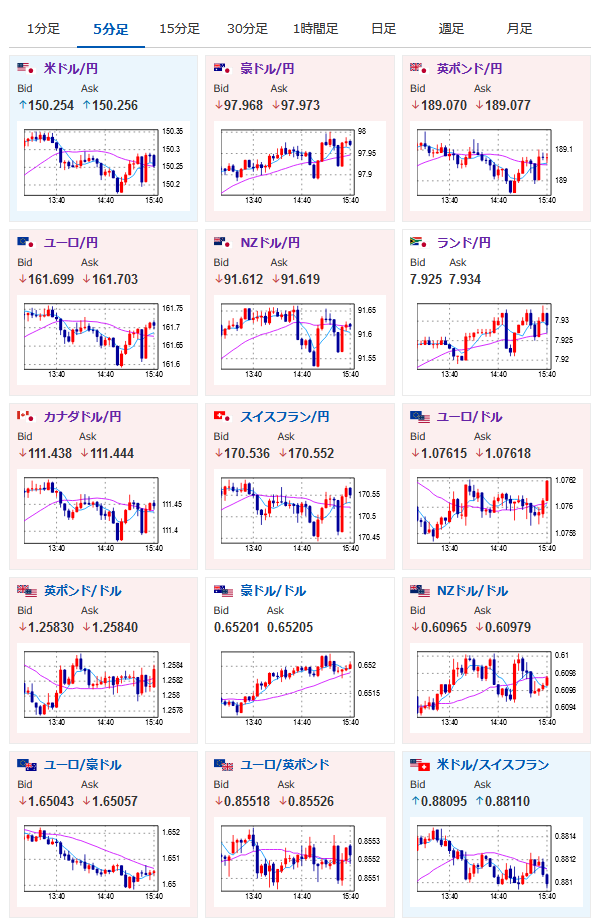Screen dimensions: 598x921
Task: Open the 英ポンド/ドル pair link
Action: coord(82,591)
